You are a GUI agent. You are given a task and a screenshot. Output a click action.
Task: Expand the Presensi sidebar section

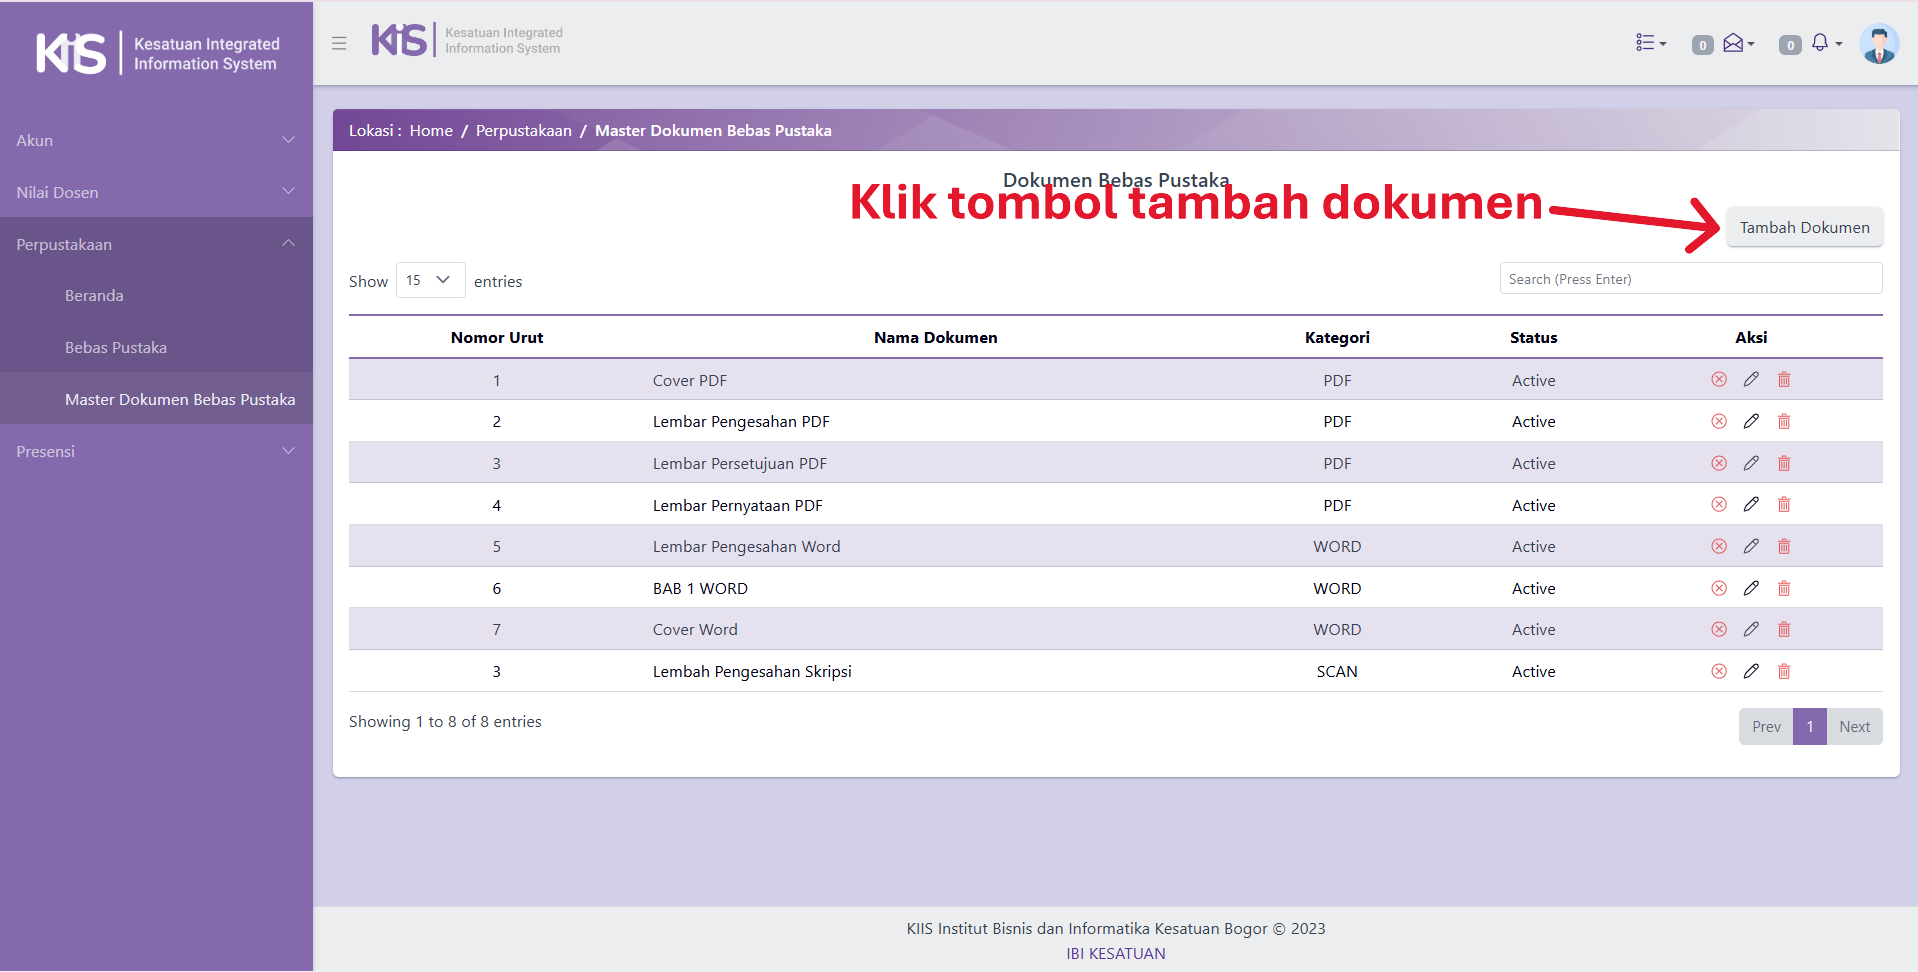coord(156,452)
